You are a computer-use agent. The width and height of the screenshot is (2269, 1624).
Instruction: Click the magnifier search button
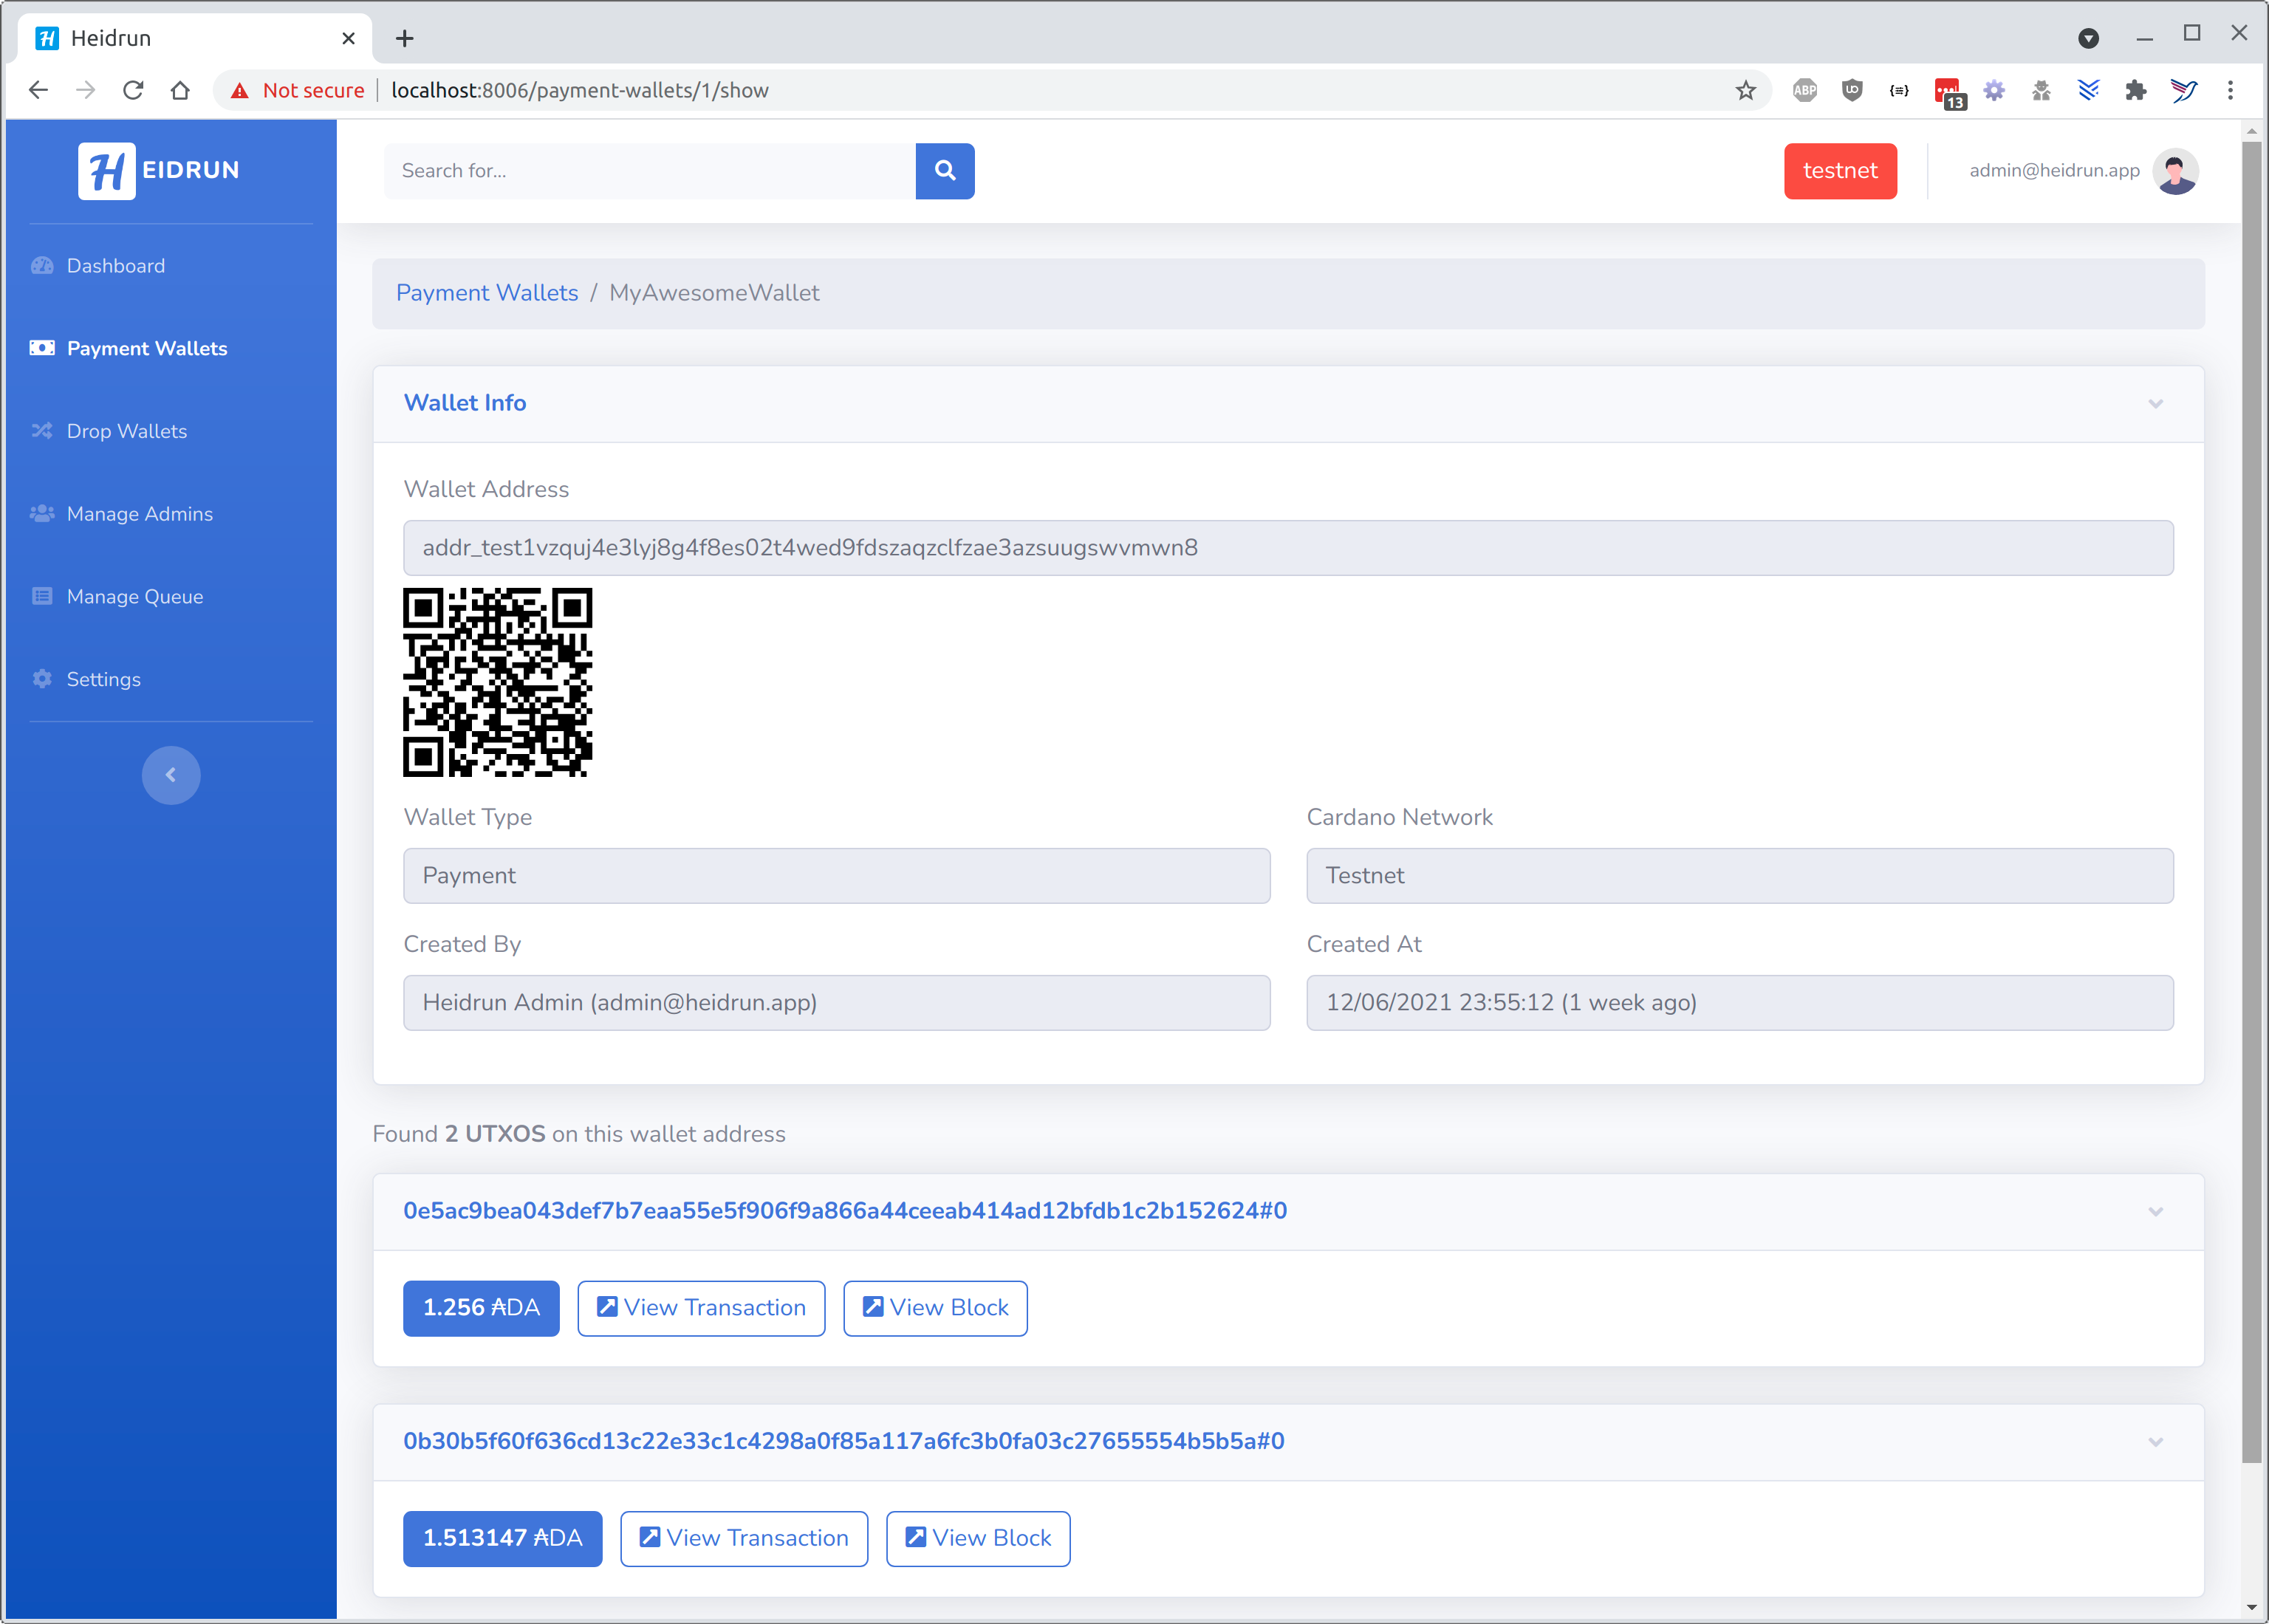[x=944, y=171]
